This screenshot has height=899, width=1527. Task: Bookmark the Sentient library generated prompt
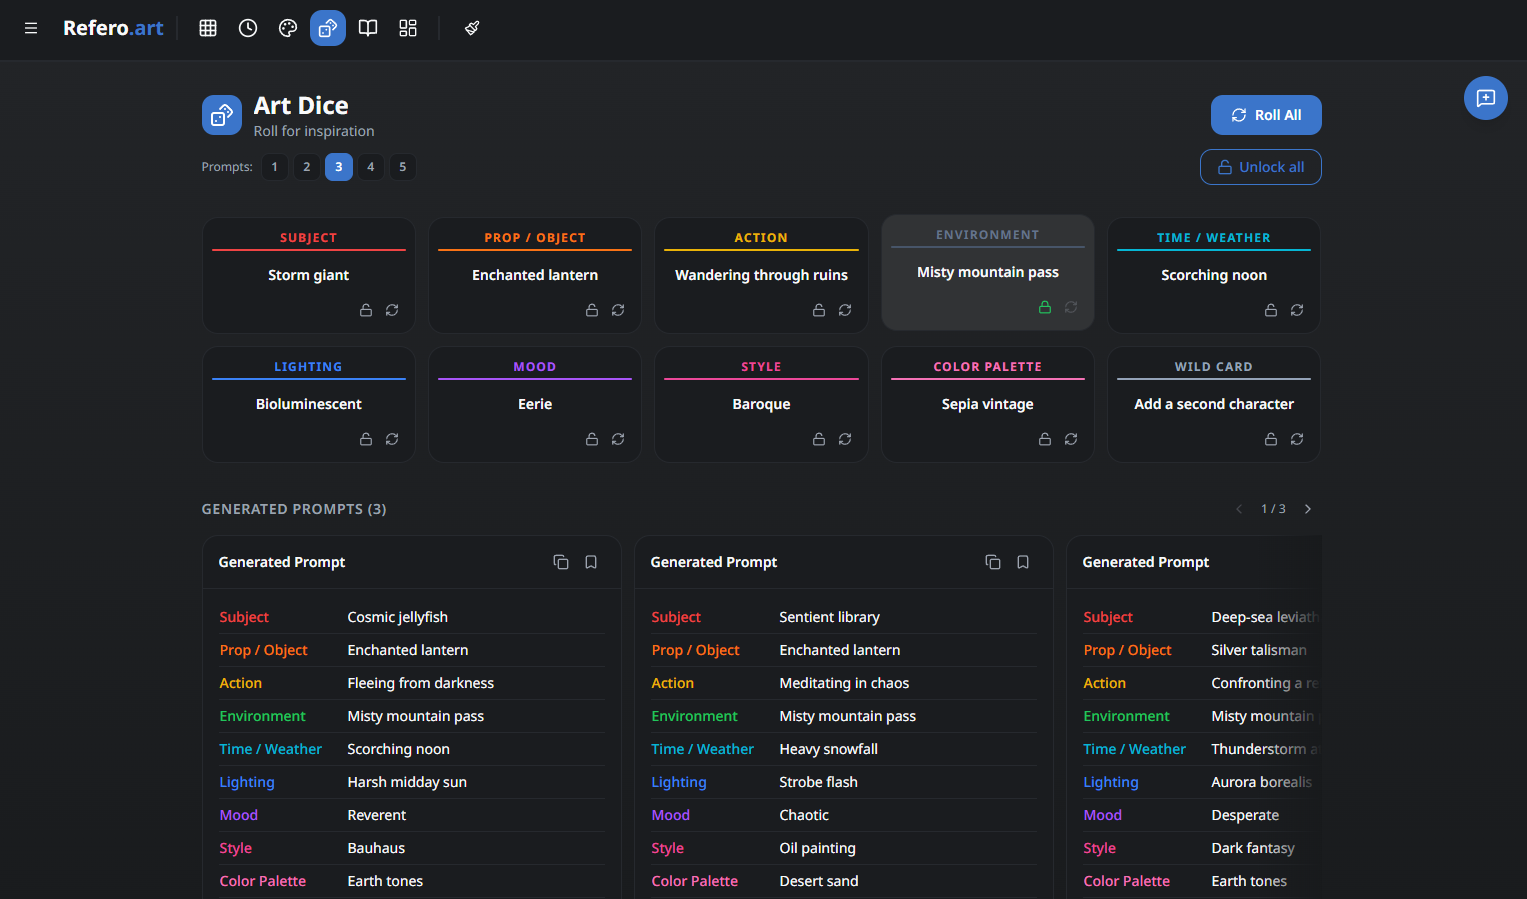[1023, 562]
